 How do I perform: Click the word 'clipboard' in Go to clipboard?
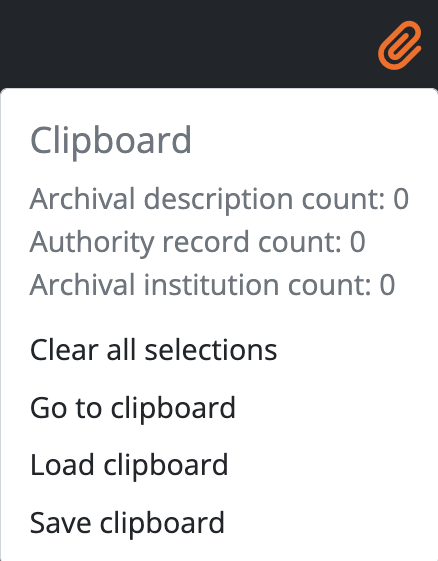pos(173,409)
